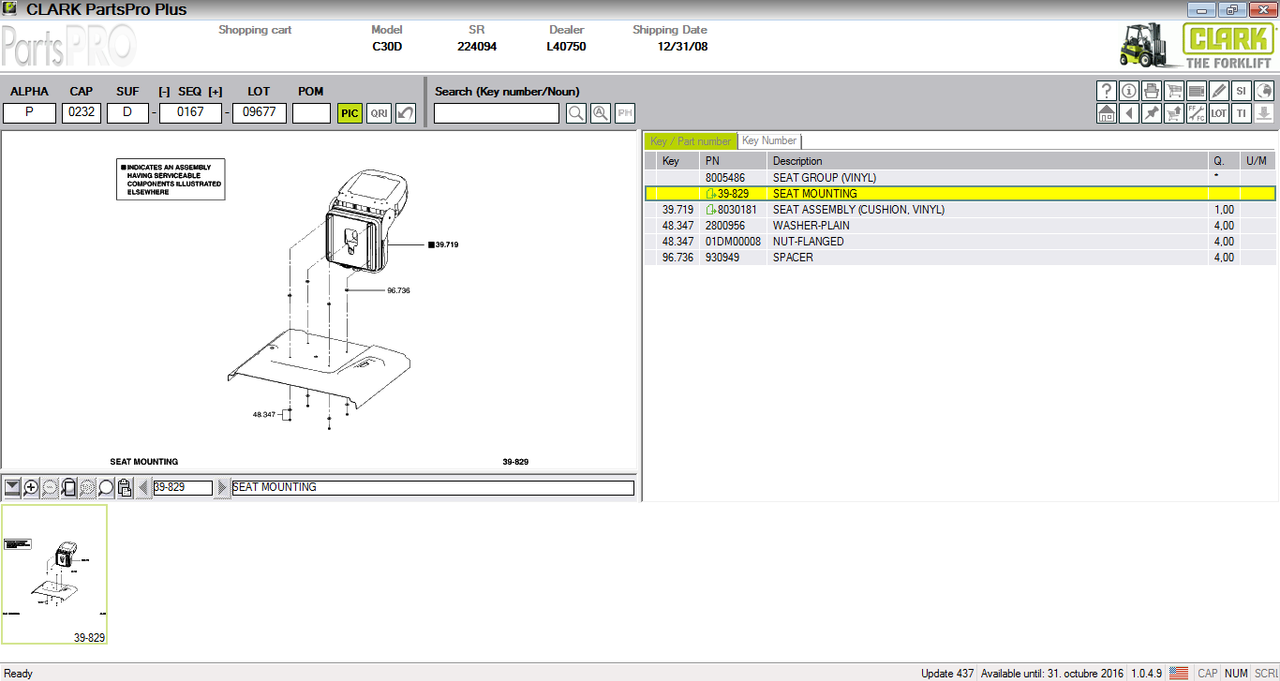This screenshot has height=681, width=1280.
Task: Click the ALPHA input field
Action: click(x=29, y=113)
